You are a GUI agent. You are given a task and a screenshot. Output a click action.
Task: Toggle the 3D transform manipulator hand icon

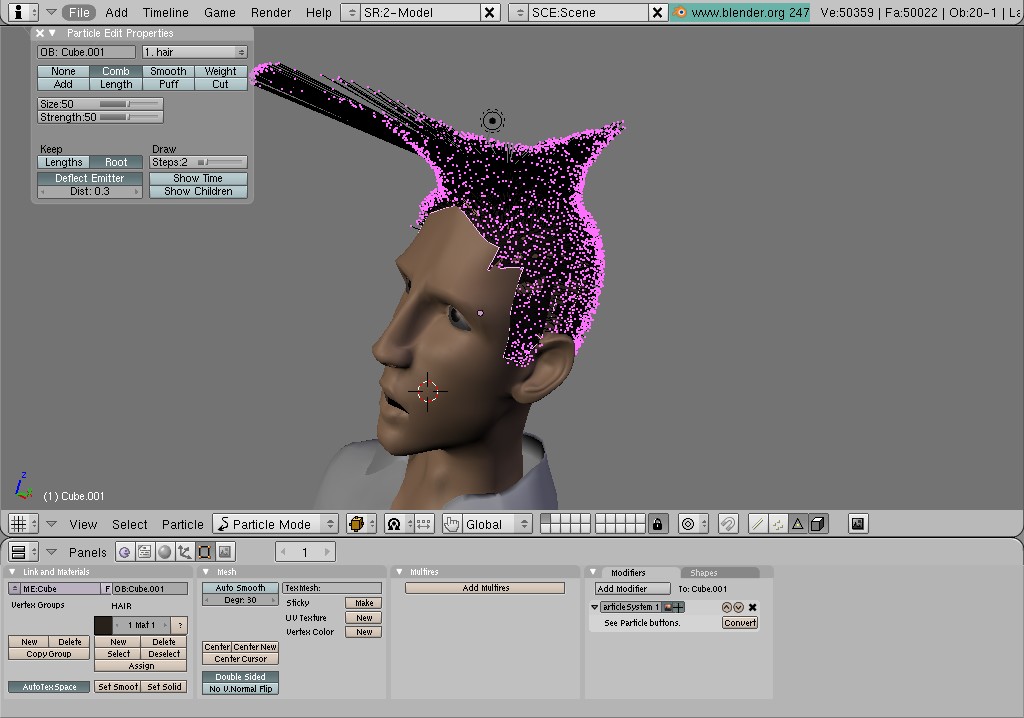[x=451, y=524]
